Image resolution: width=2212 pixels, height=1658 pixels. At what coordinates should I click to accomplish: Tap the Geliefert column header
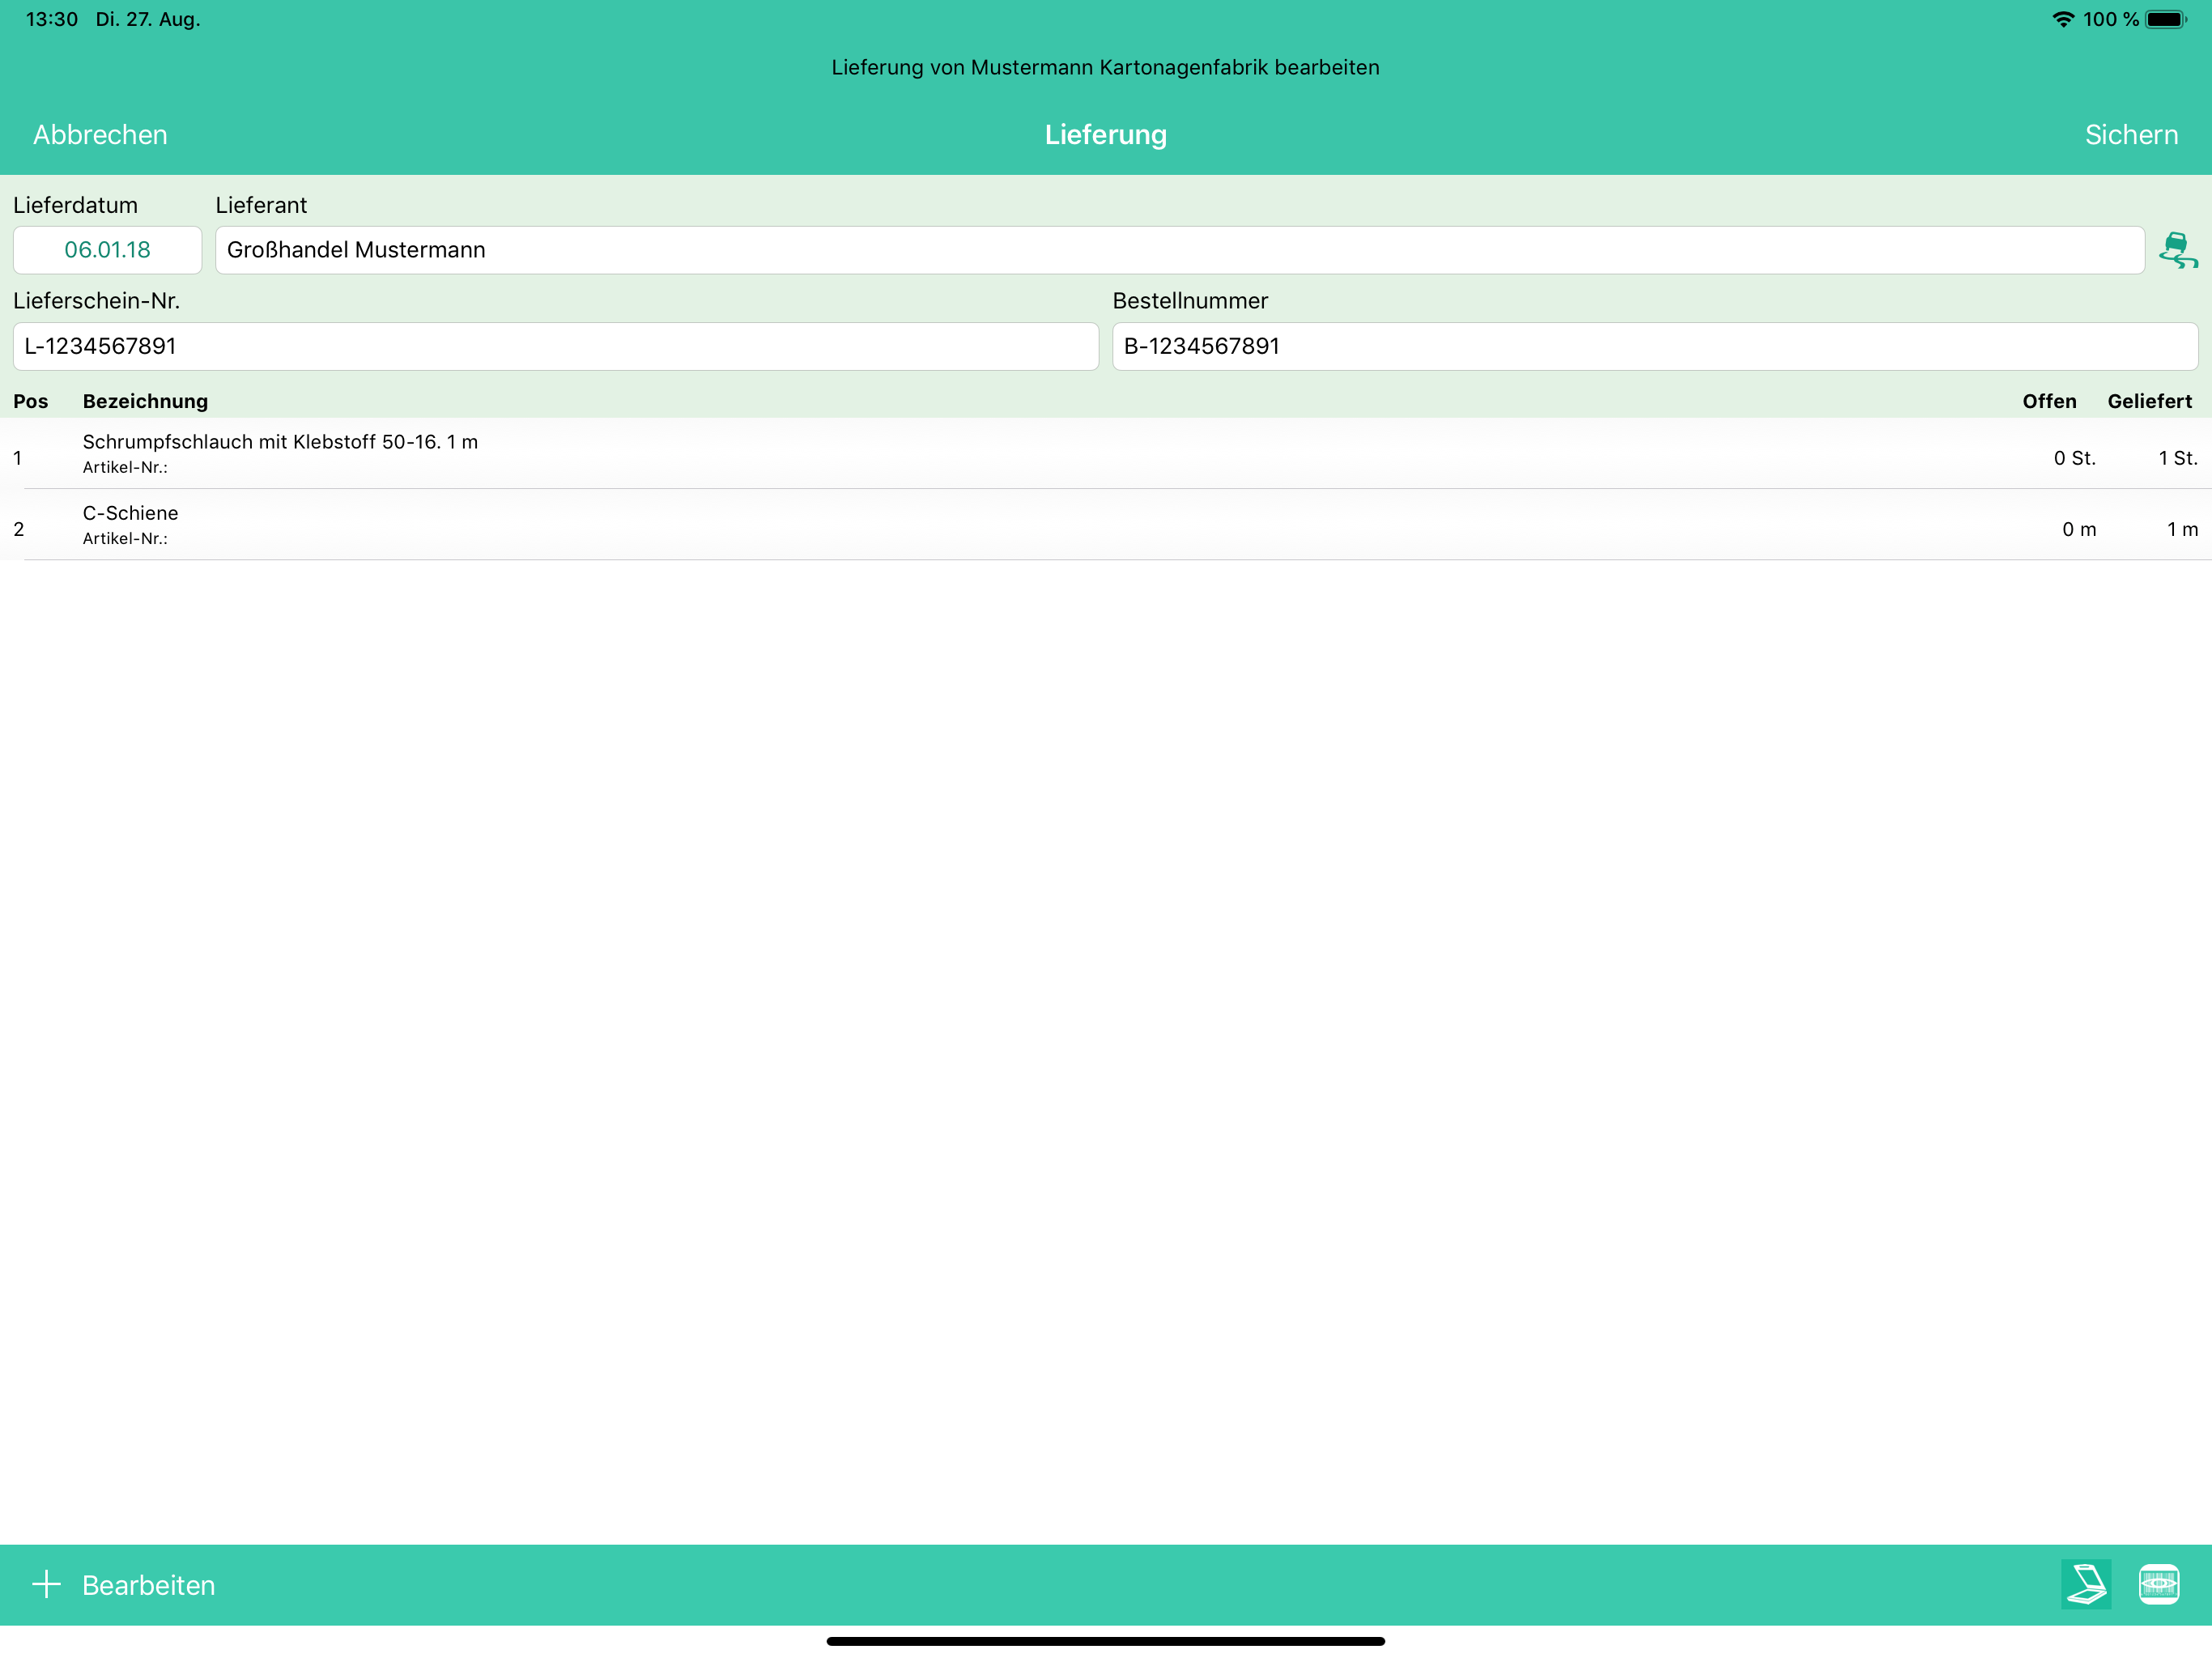[2149, 401]
